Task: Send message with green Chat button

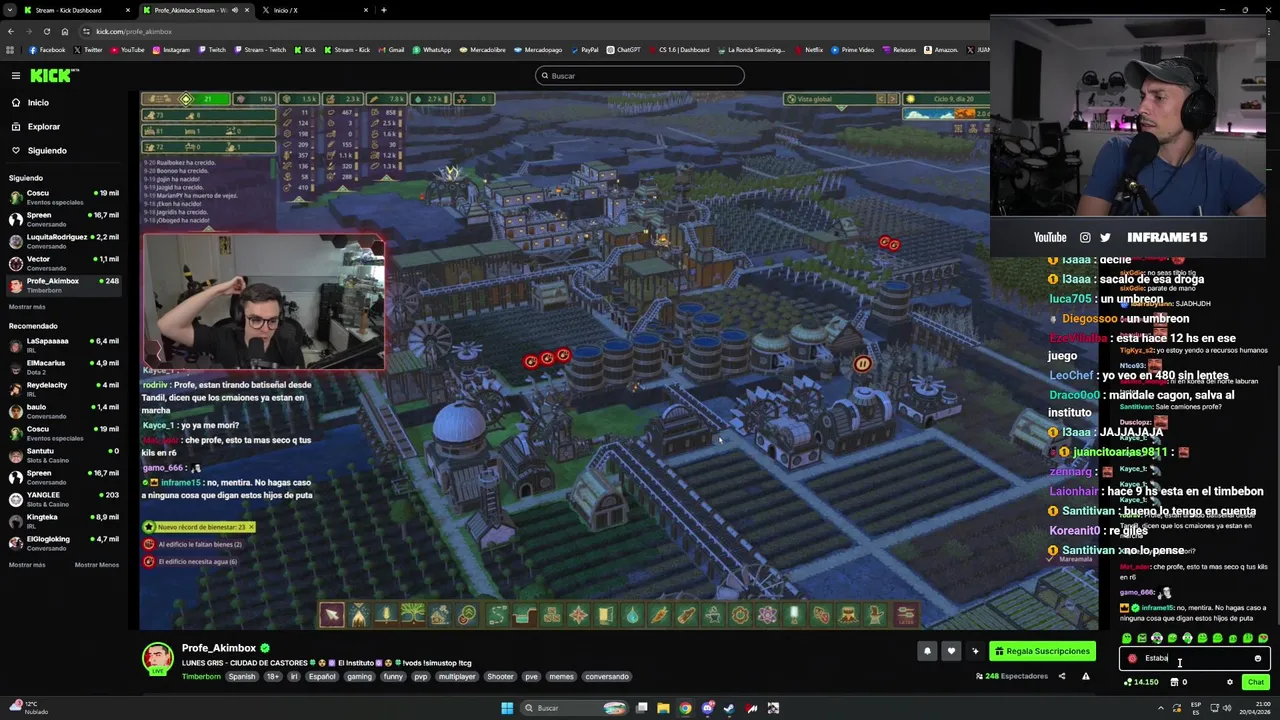Action: [x=1256, y=683]
